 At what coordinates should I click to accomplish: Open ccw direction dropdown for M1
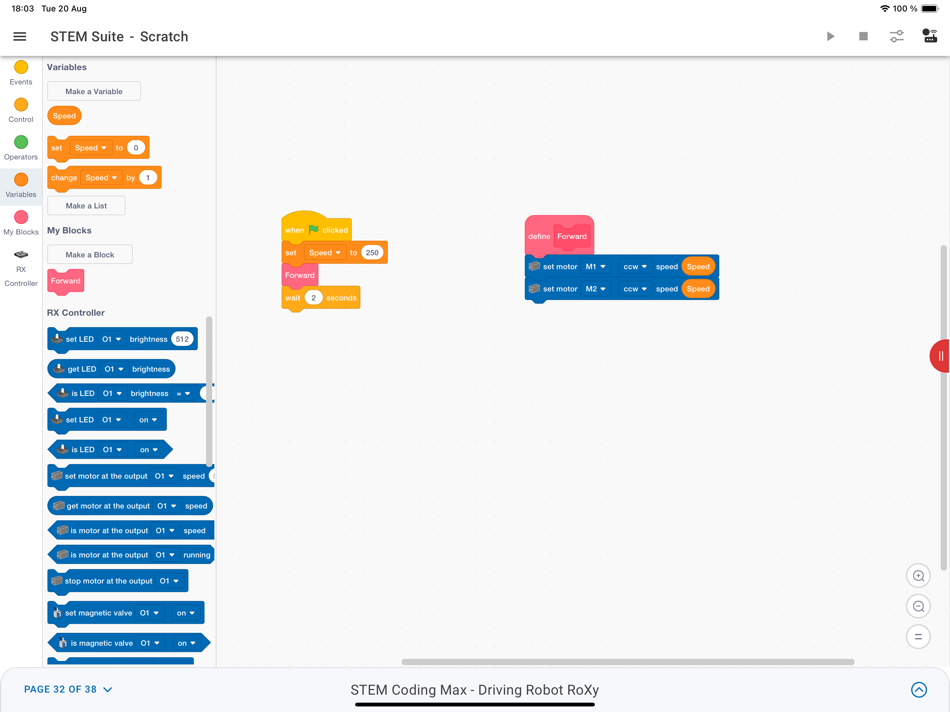coord(634,267)
